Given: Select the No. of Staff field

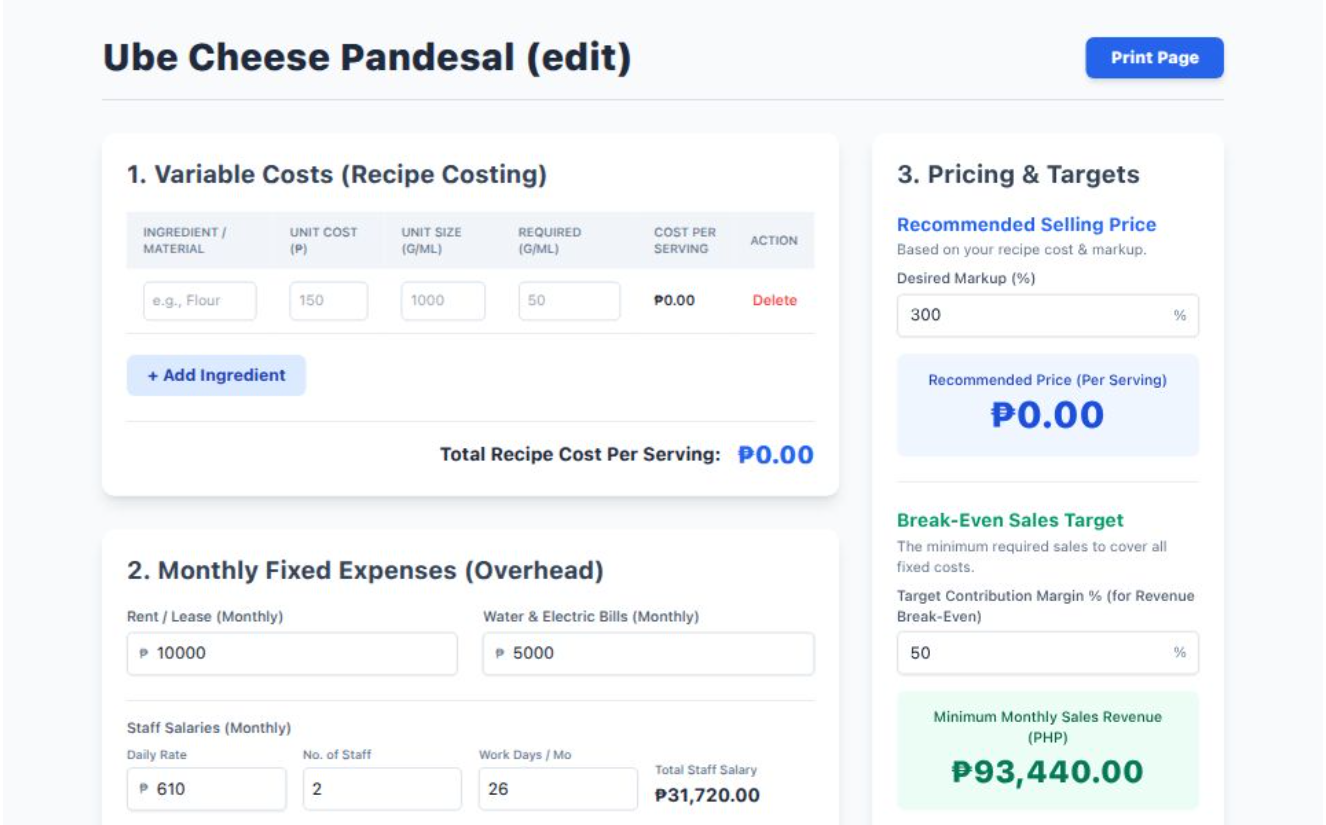Looking at the screenshot, I should 381,789.
